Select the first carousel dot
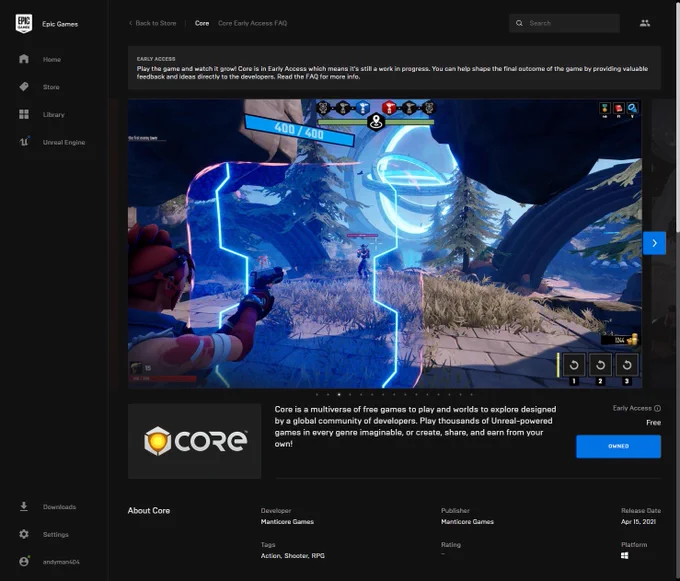The height and width of the screenshot is (581, 680). click(x=317, y=395)
